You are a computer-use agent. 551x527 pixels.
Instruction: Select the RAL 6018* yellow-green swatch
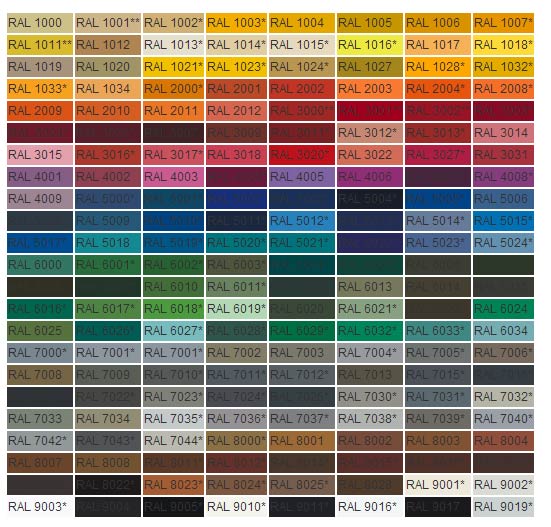(173, 309)
